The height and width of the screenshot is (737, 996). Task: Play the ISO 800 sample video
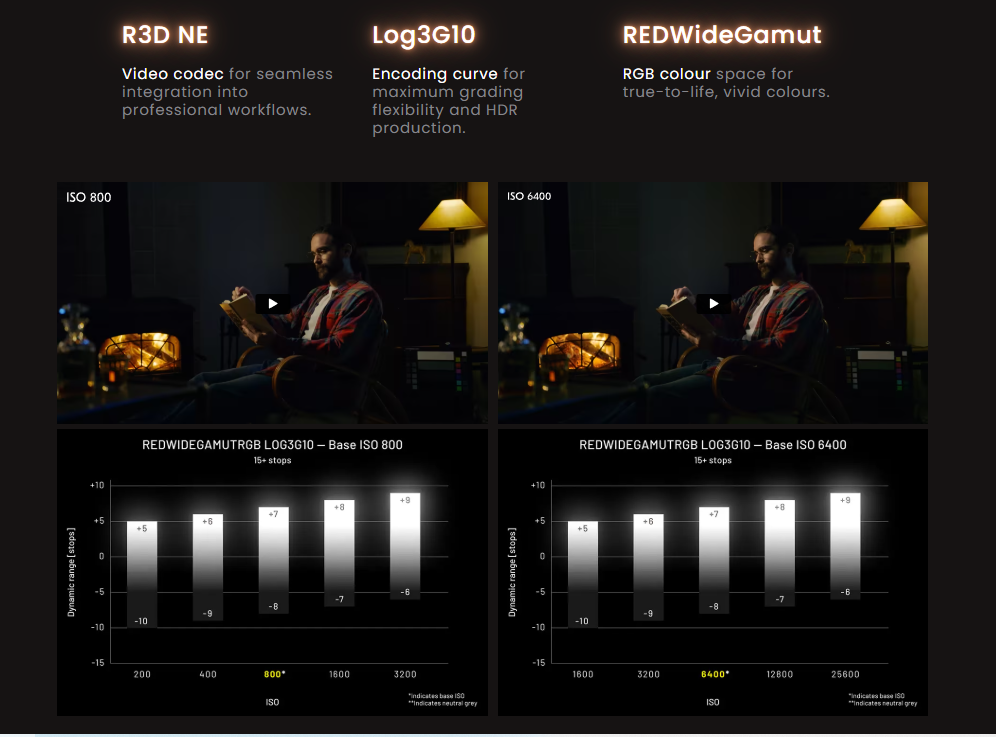(x=272, y=303)
